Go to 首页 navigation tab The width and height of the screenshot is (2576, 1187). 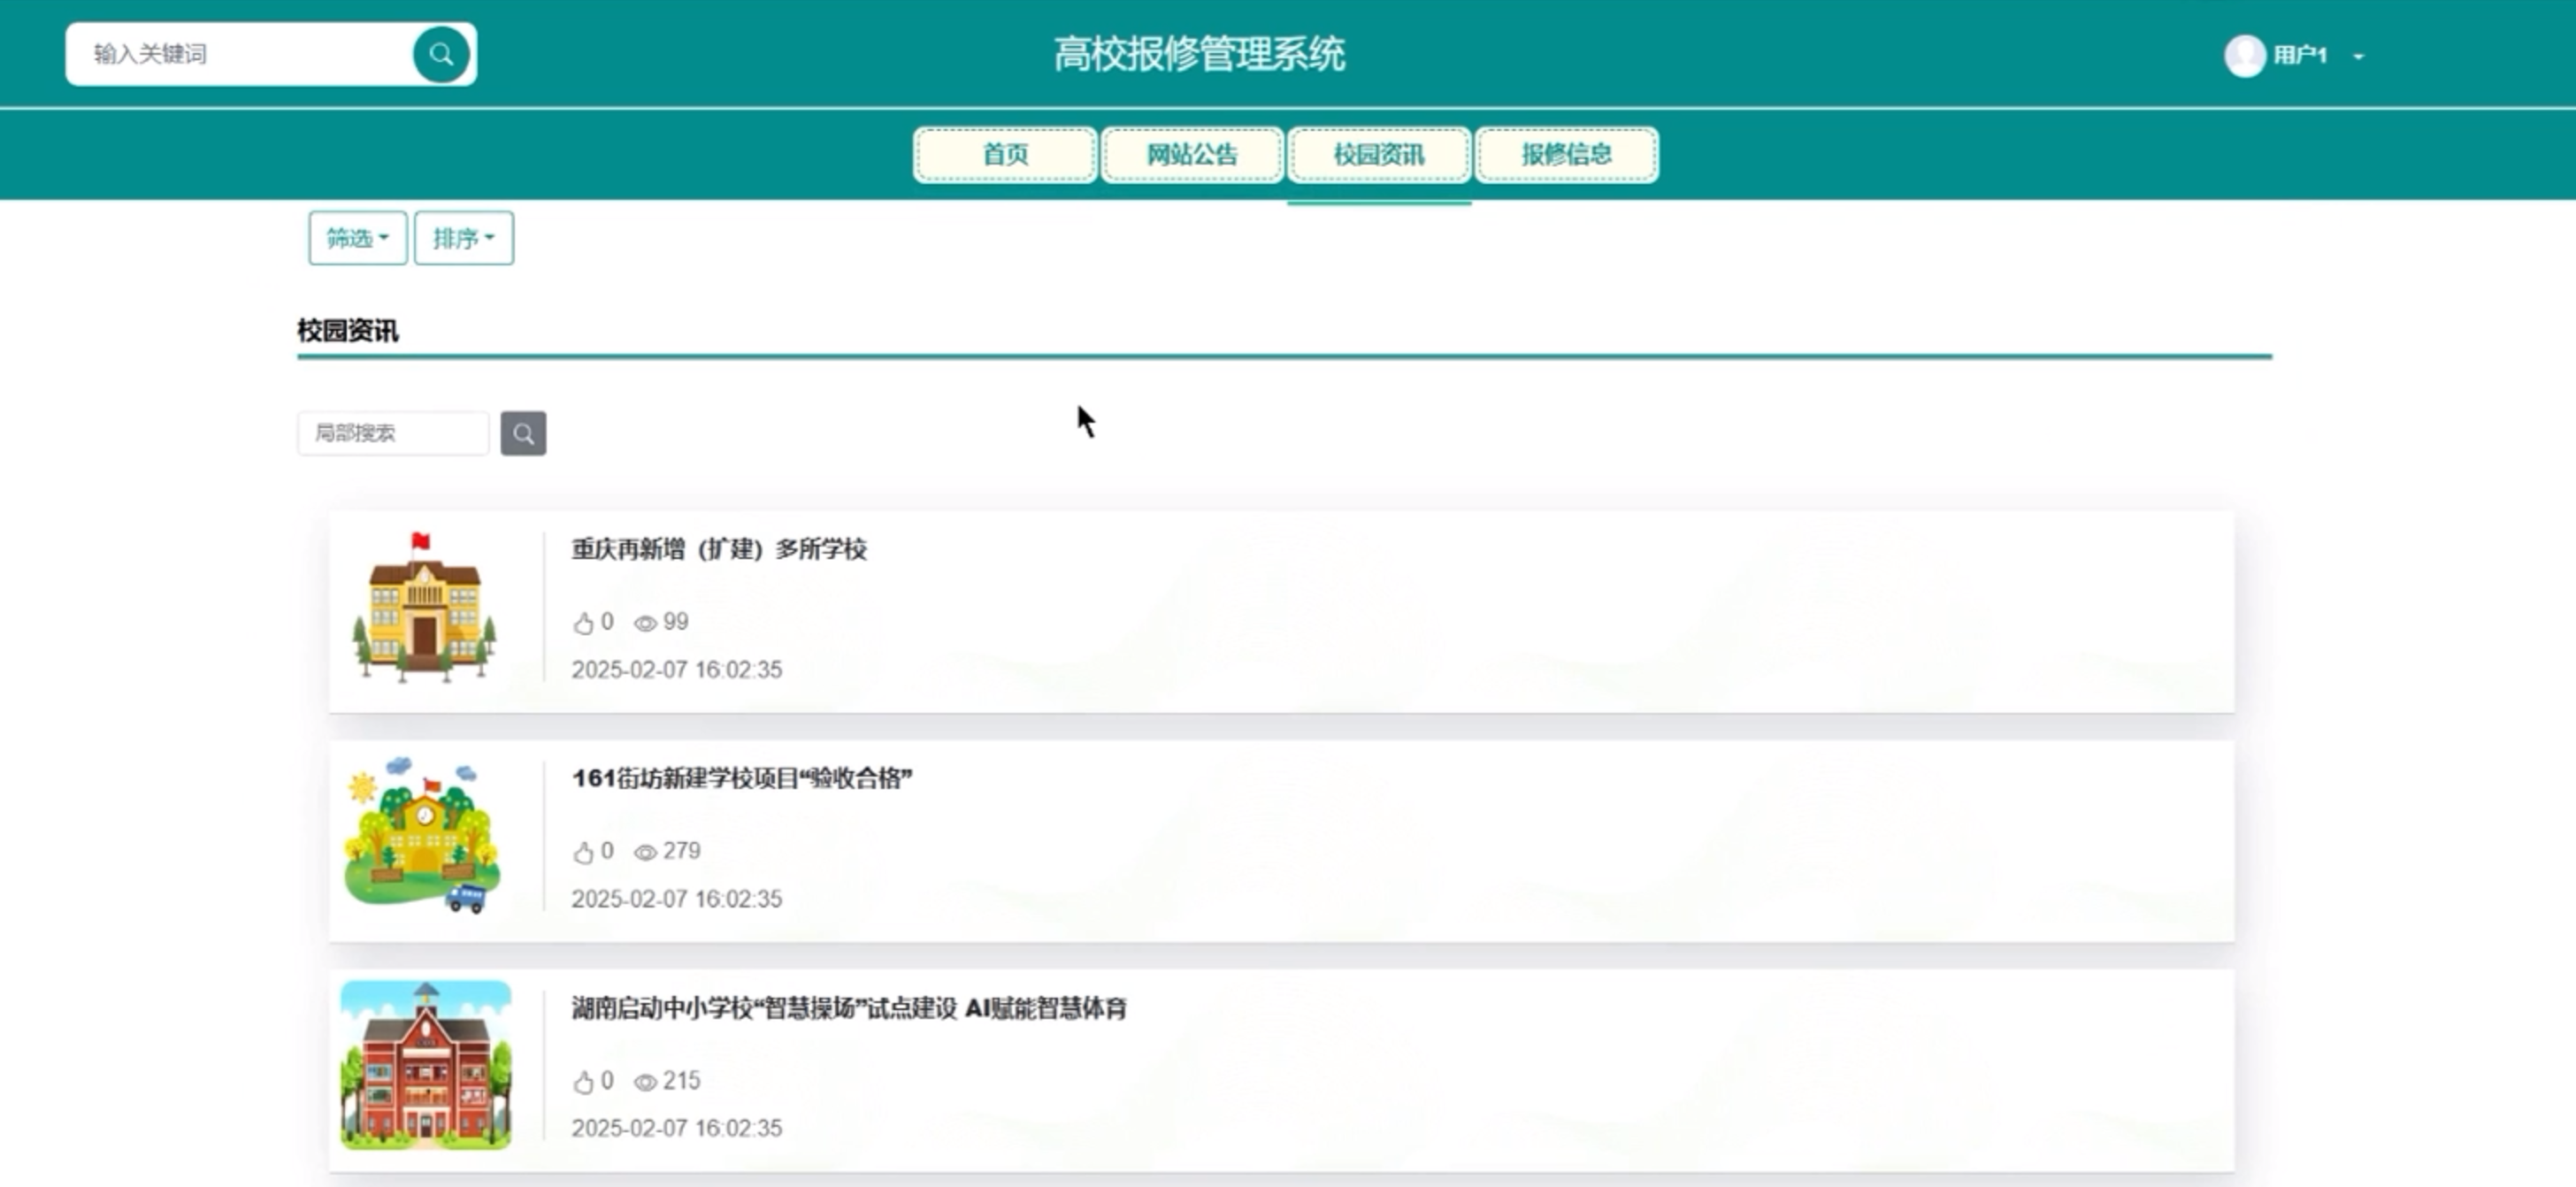point(1005,154)
